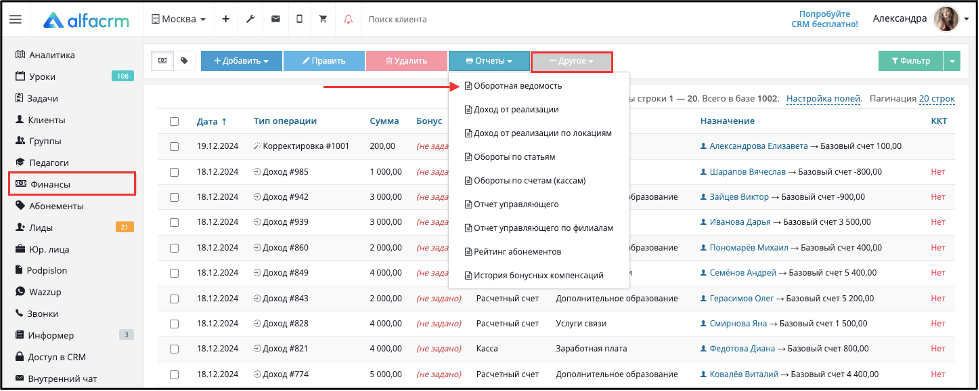Check the Корректировка #1001 row checkbox

pos(175,146)
